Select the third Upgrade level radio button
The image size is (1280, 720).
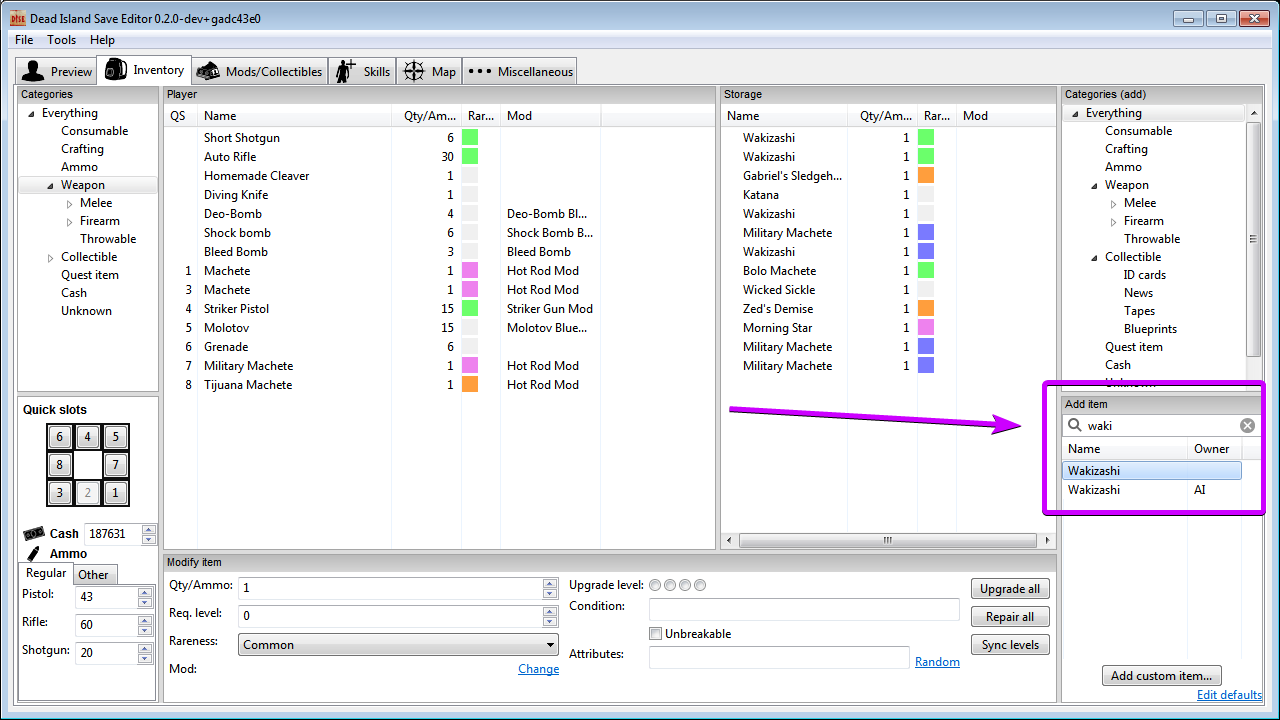[685, 585]
